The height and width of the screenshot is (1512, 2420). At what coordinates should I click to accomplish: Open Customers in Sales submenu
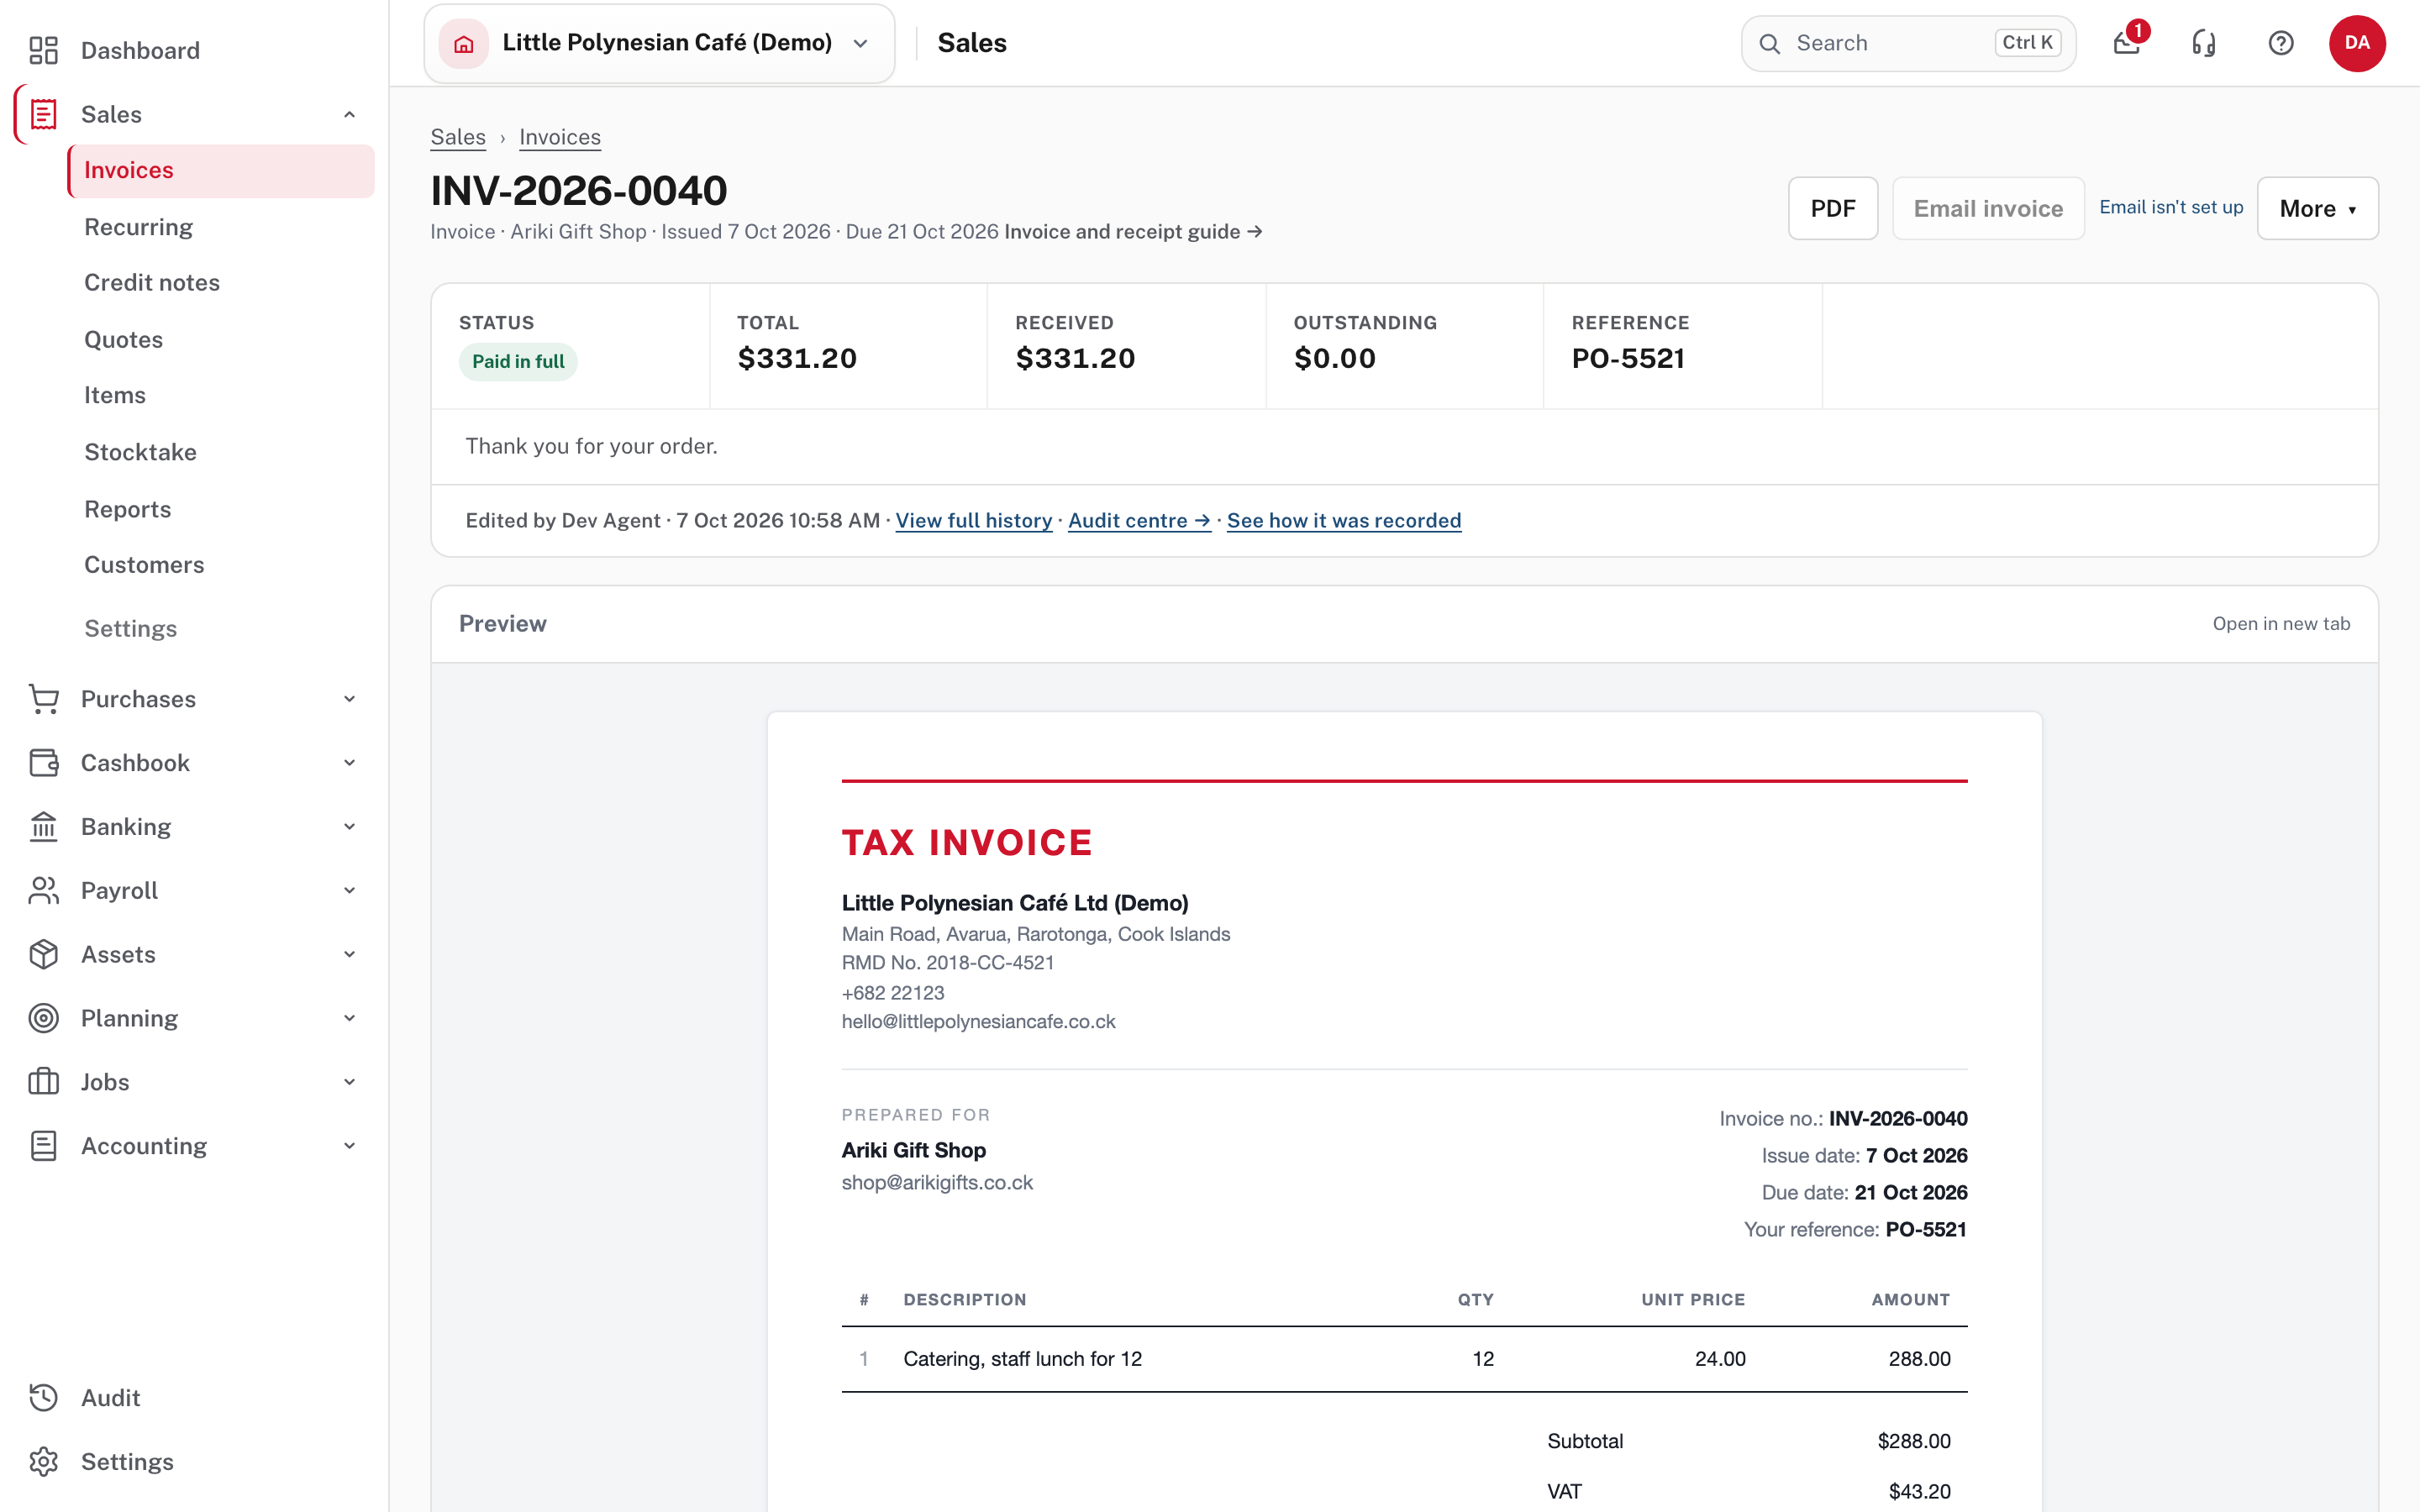pyautogui.click(x=144, y=565)
